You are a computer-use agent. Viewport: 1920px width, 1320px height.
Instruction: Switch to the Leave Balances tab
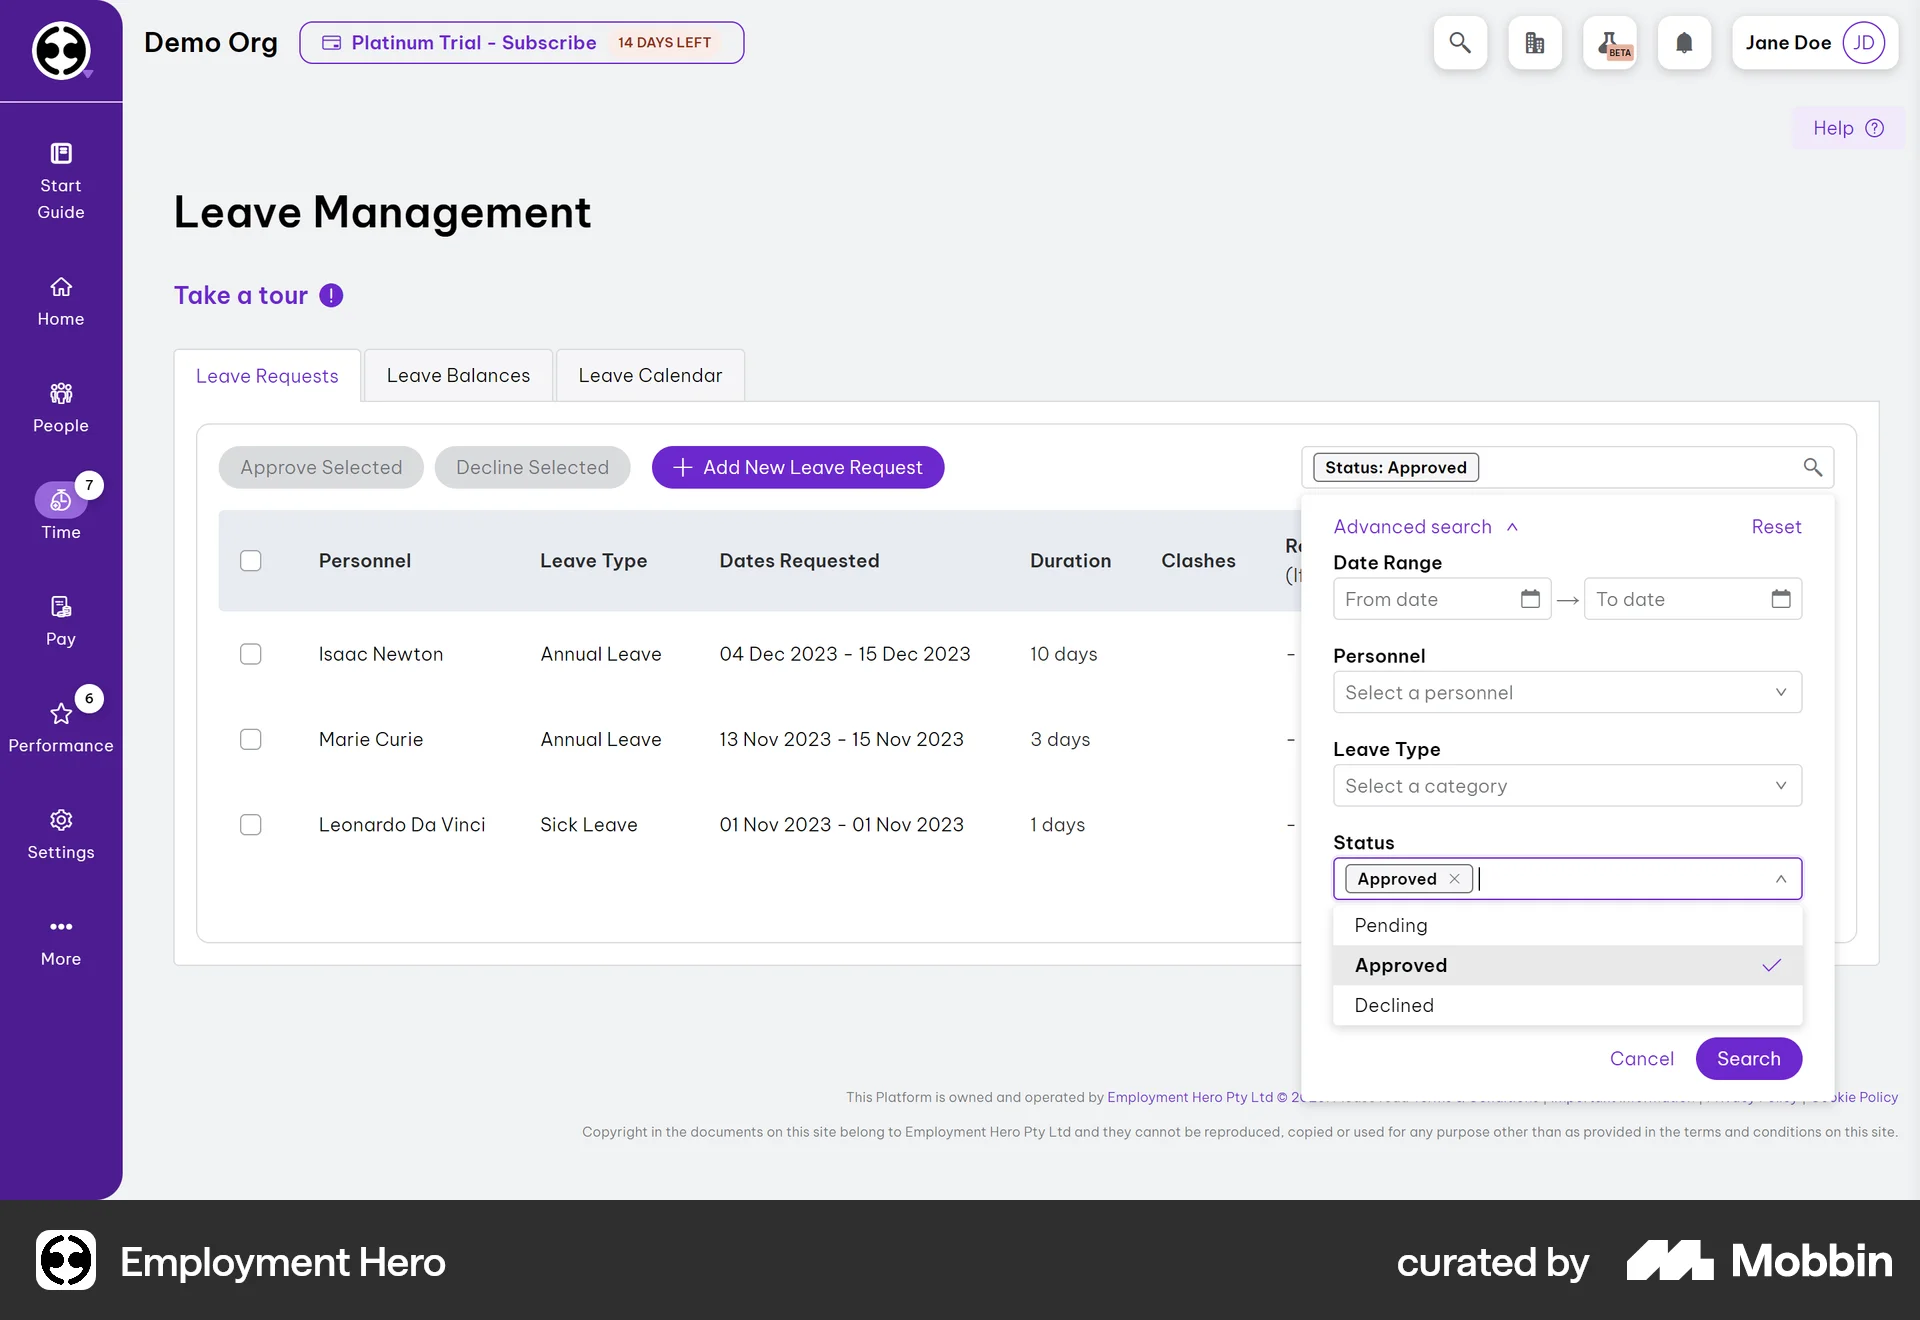pyautogui.click(x=458, y=375)
